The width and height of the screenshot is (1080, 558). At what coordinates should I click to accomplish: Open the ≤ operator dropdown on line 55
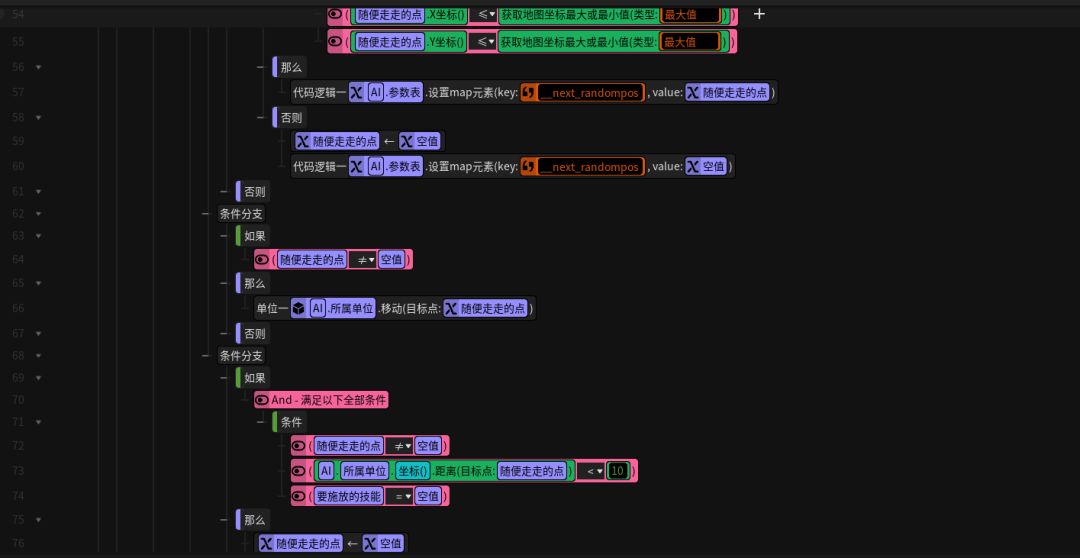[483, 42]
